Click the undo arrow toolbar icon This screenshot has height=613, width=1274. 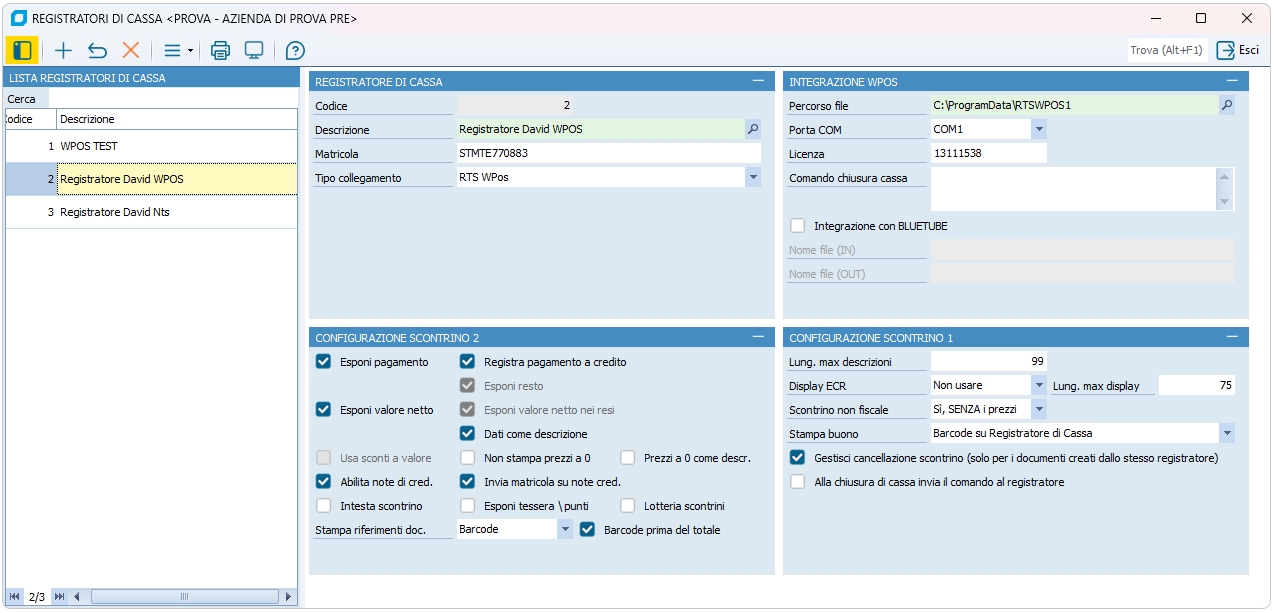coord(97,50)
